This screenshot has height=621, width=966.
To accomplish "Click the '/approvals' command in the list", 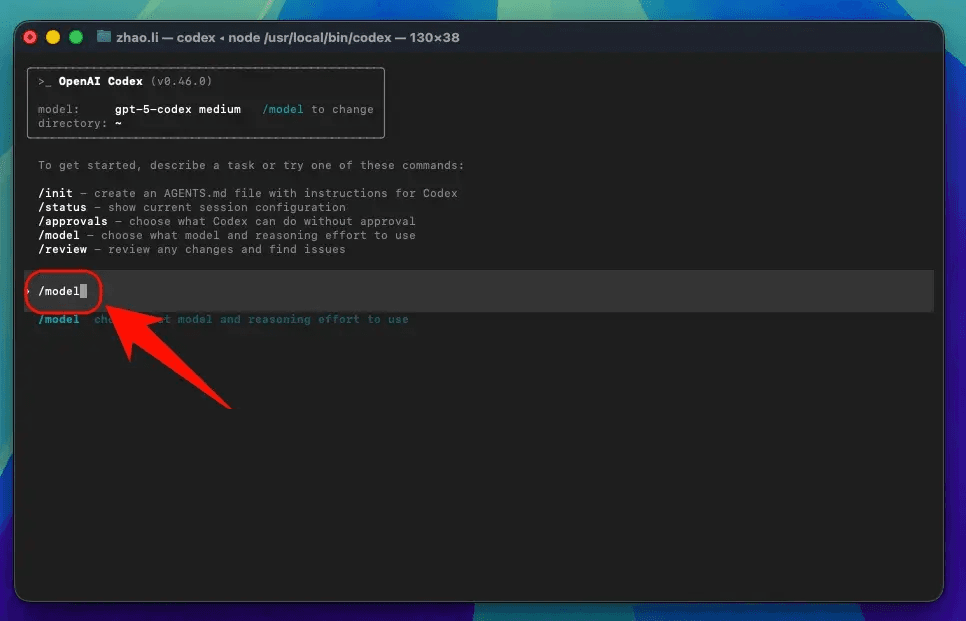I will coord(73,221).
